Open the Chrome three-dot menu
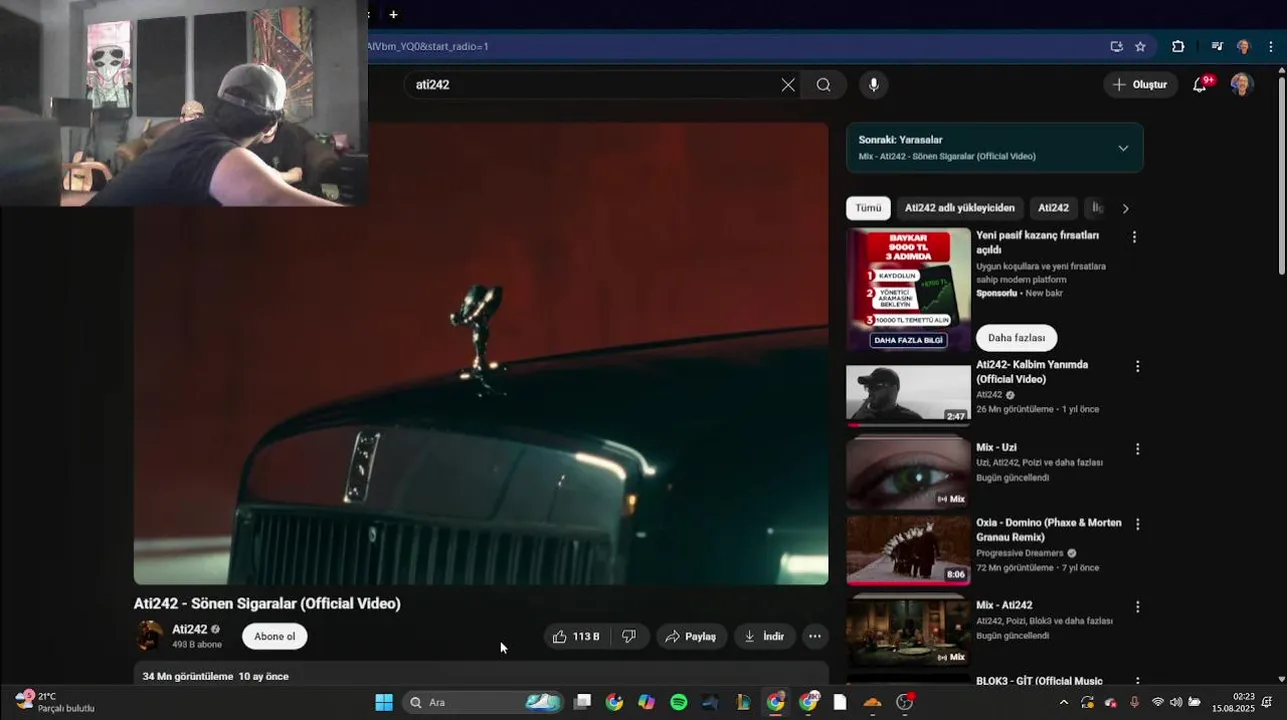Screen dimensions: 1287x720 [1271, 46]
